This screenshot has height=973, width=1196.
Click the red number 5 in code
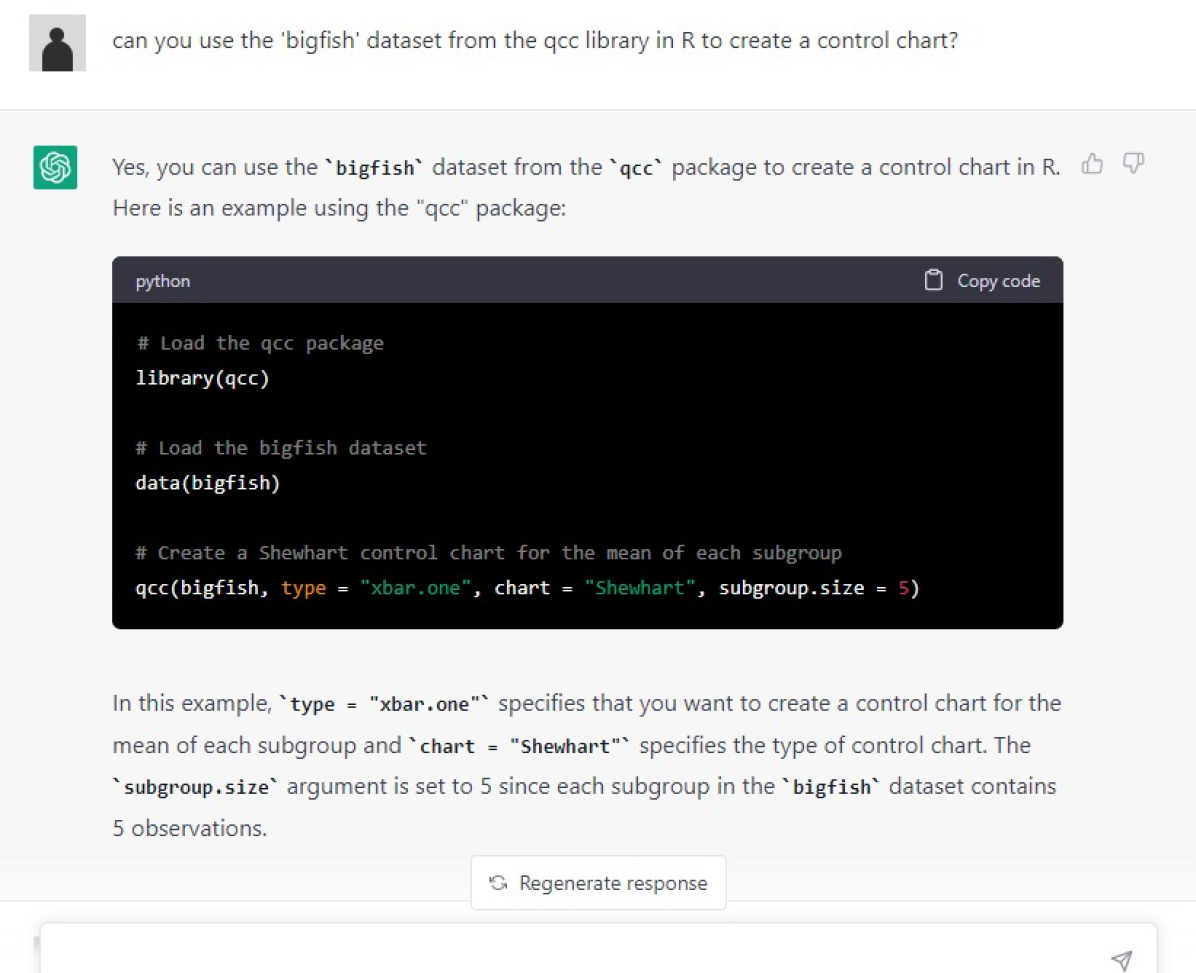(902, 588)
